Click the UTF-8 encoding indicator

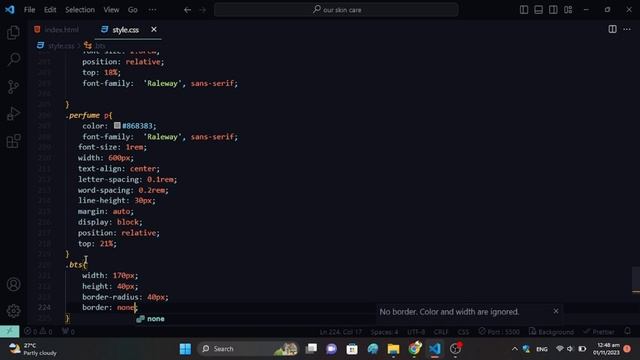click(x=416, y=332)
